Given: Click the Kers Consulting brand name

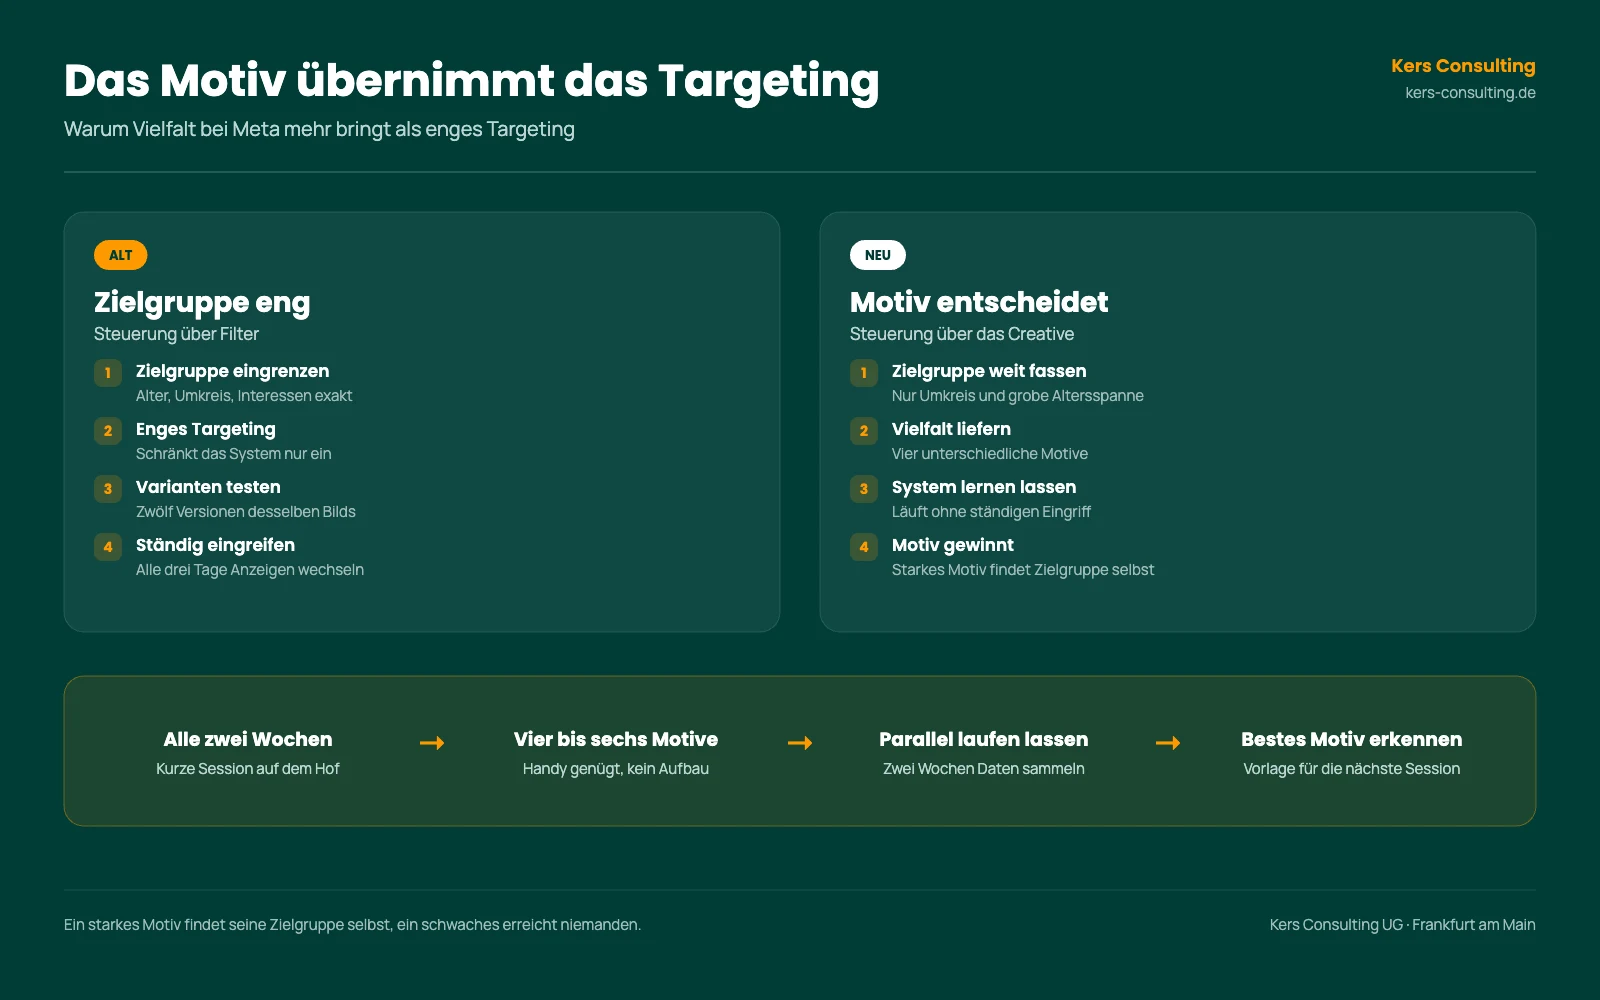Looking at the screenshot, I should coord(1463,66).
